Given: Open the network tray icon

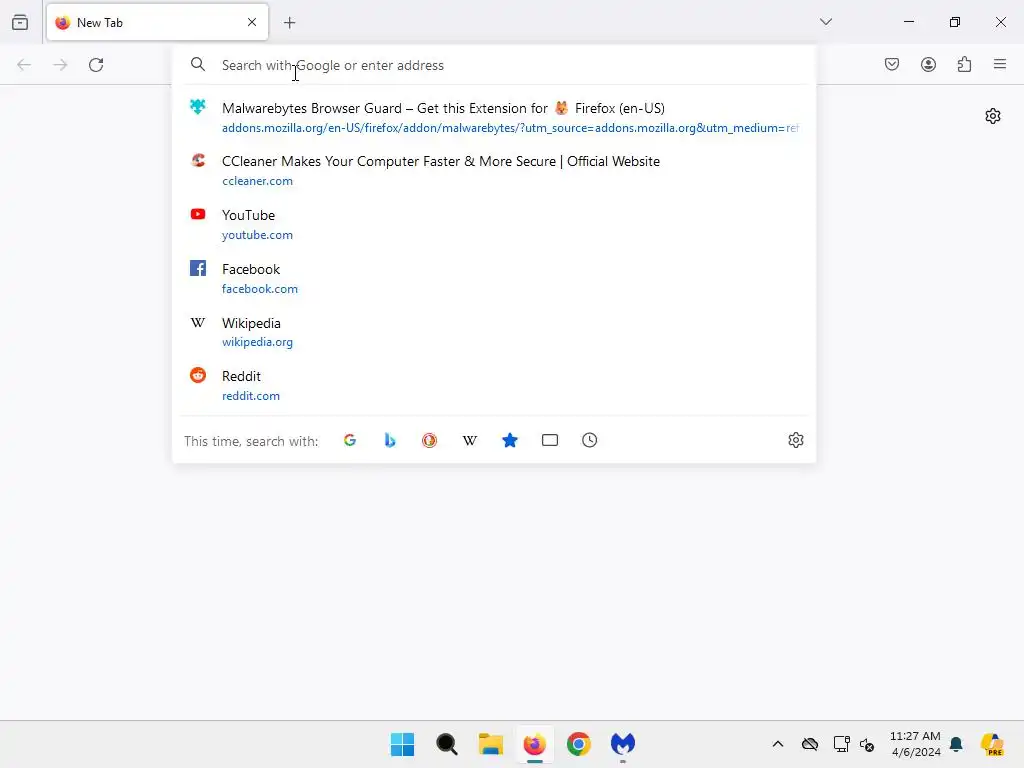Looking at the screenshot, I should tap(841, 744).
